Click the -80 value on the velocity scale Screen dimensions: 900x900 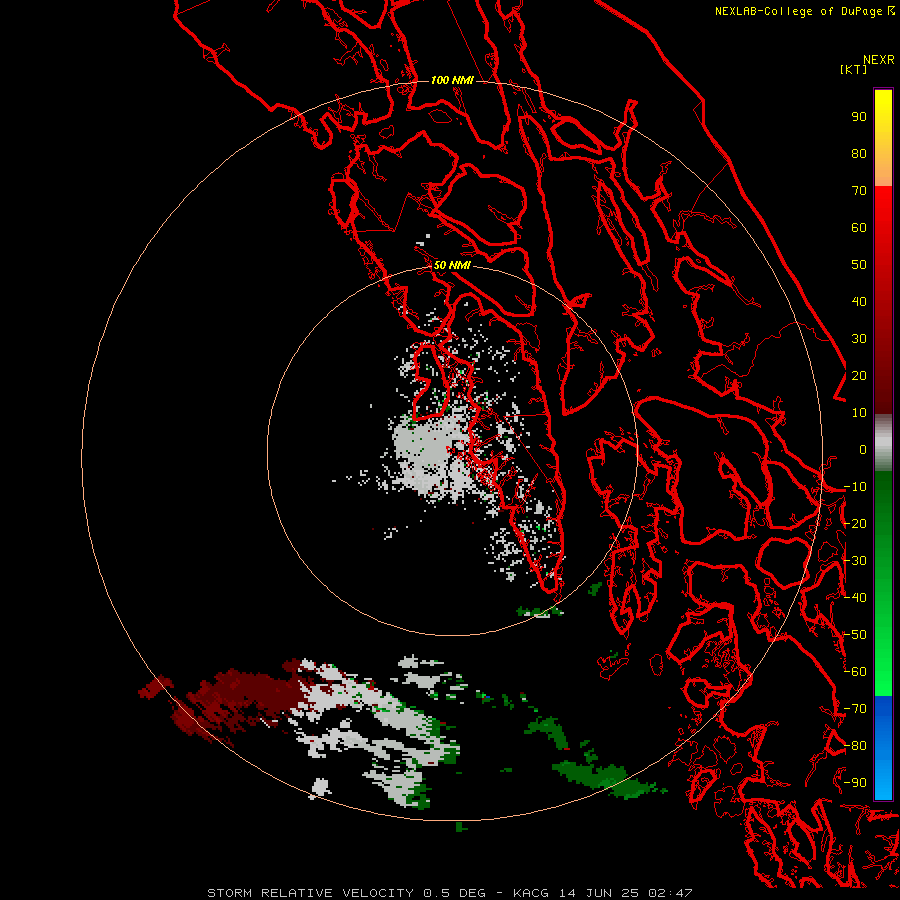click(x=855, y=746)
